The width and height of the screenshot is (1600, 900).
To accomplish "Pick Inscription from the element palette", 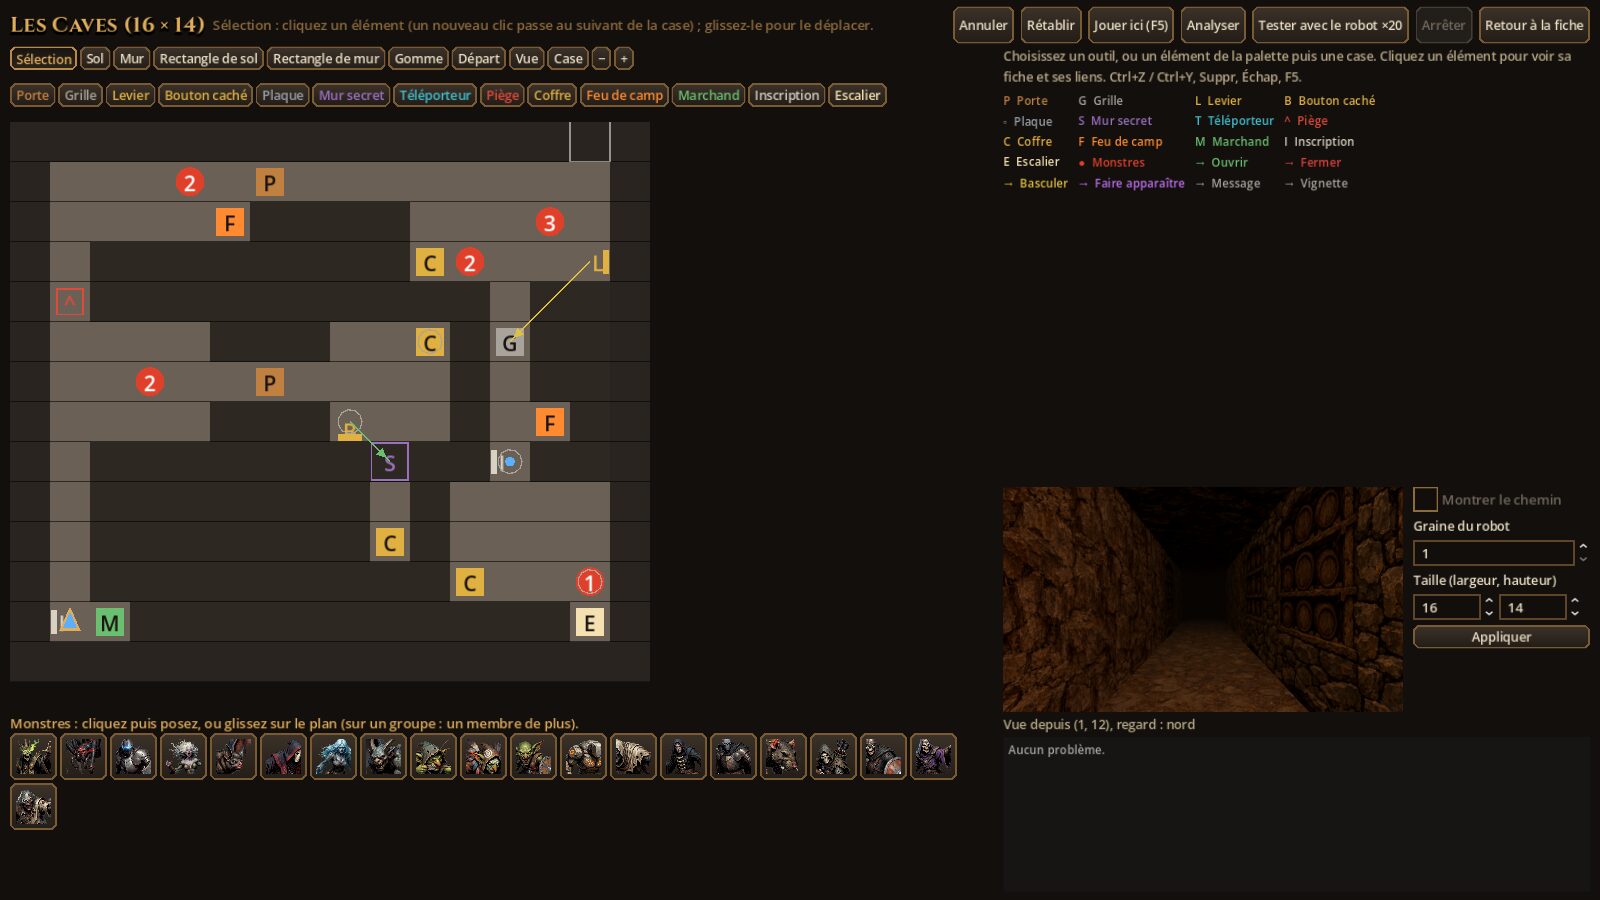I will click(786, 95).
